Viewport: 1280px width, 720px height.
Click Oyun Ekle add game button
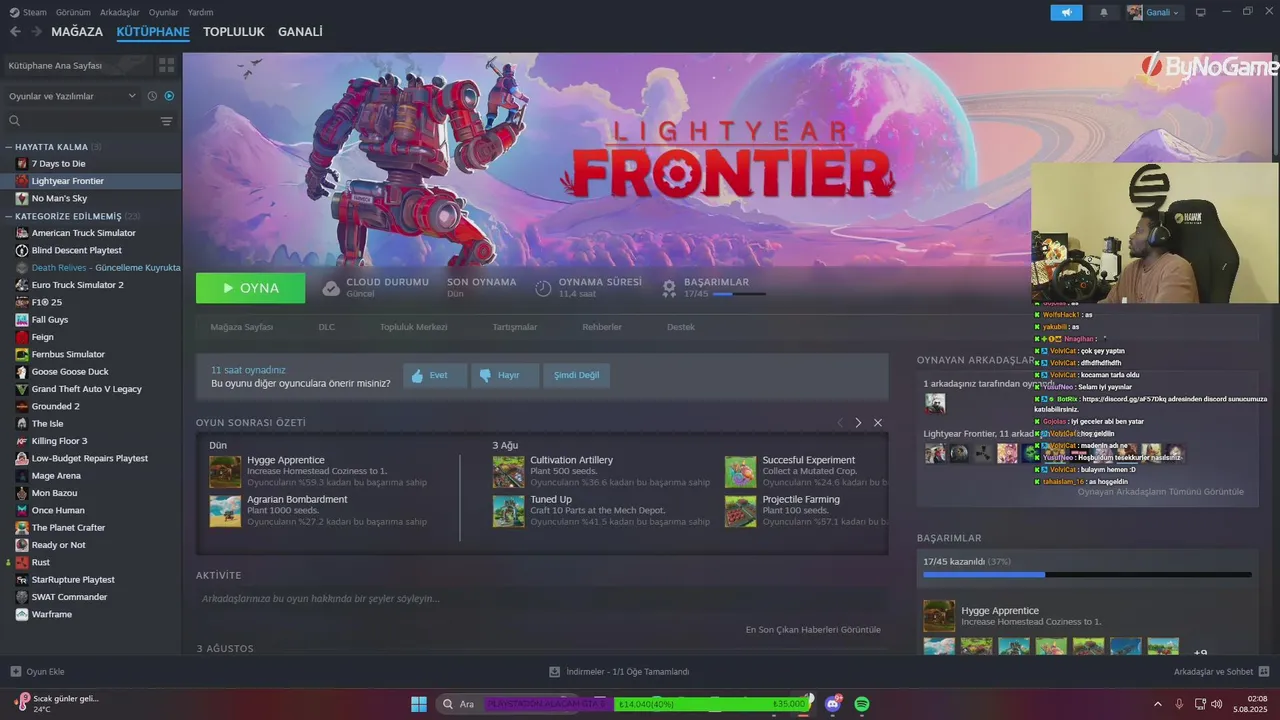(38, 672)
